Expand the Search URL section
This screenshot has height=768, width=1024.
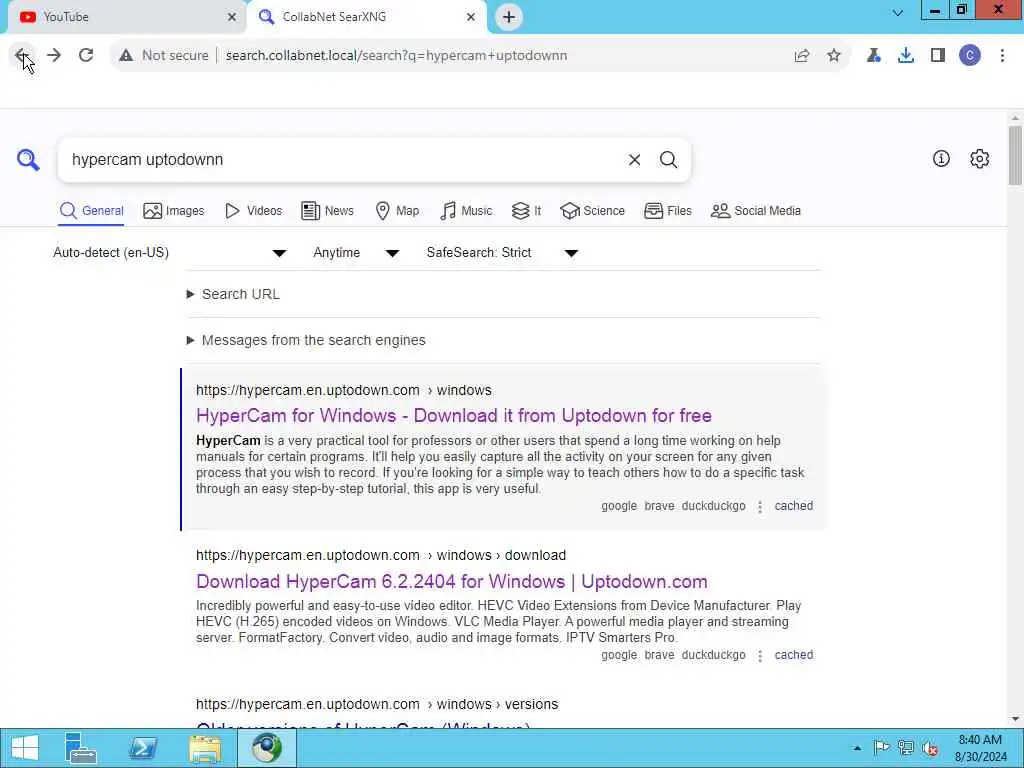[x=234, y=295]
